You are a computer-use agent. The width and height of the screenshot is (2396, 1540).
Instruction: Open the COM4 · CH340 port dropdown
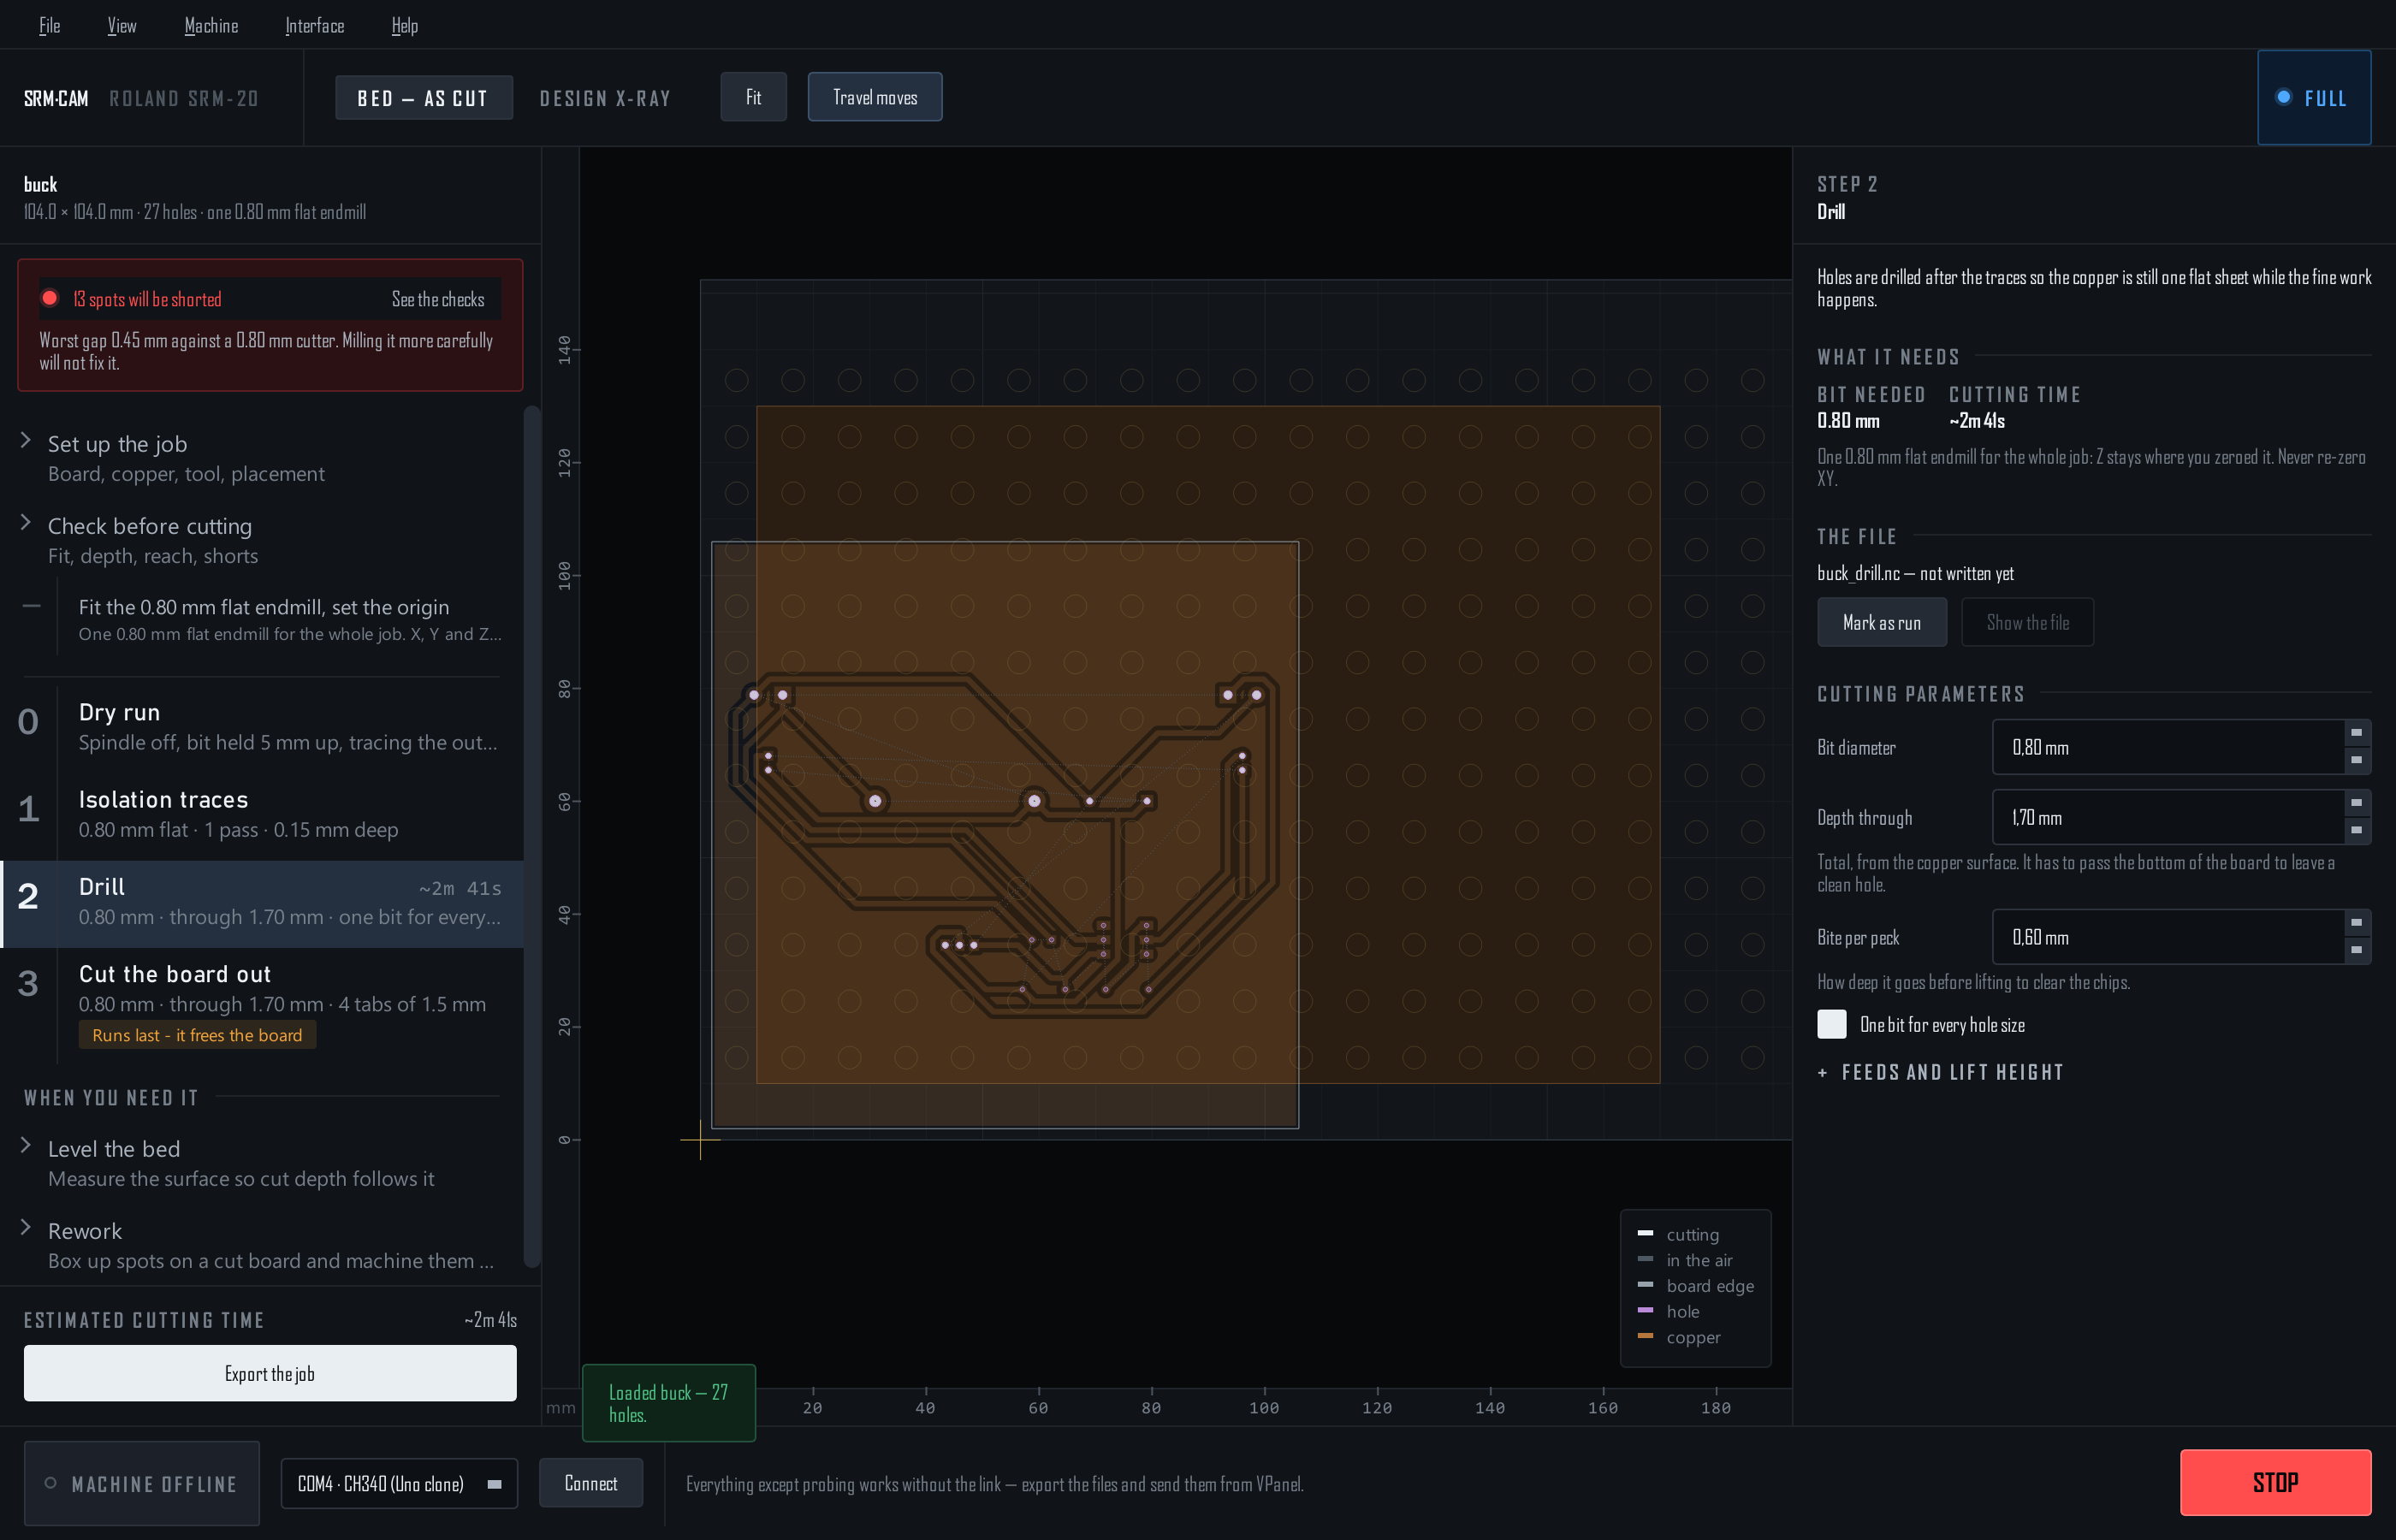pyautogui.click(x=399, y=1484)
